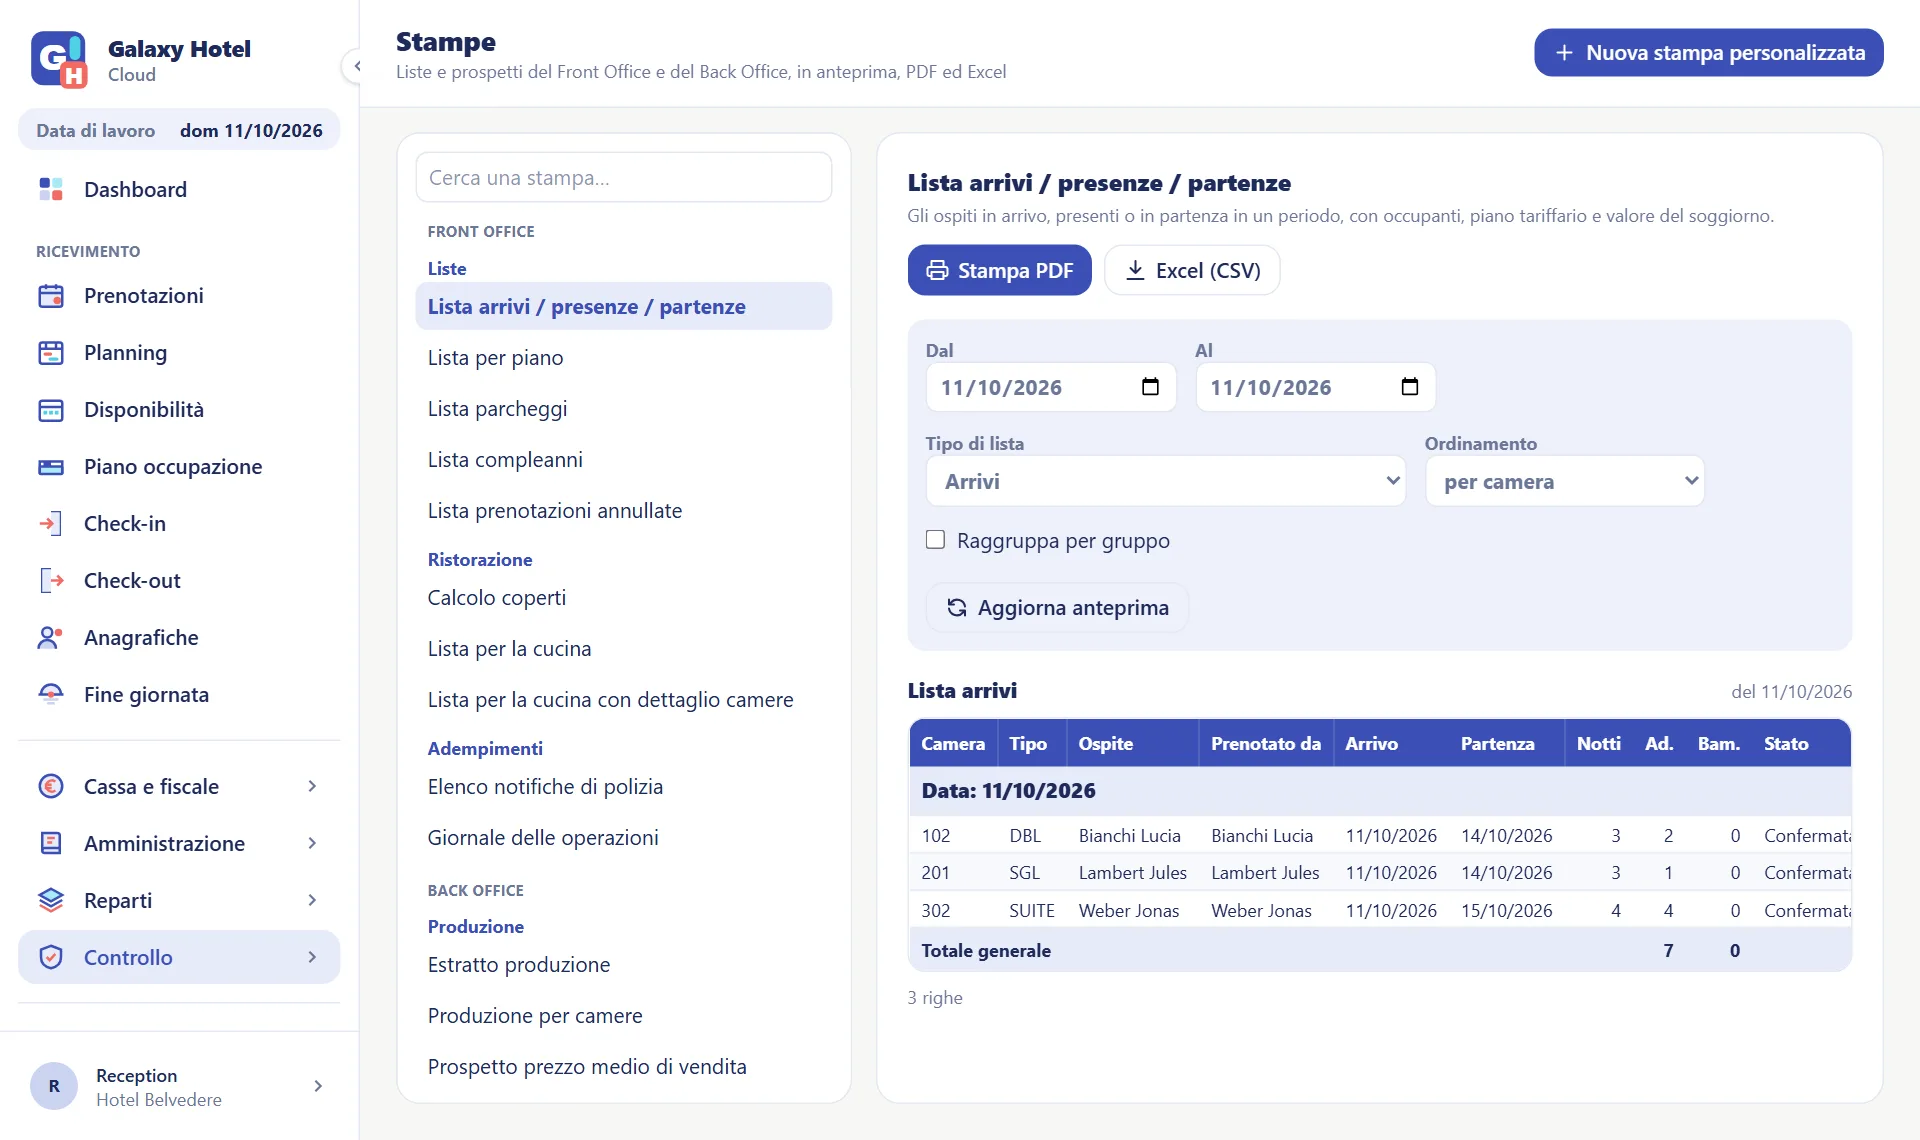1920x1140 pixels.
Task: Click the Anagrafiche people icon
Action: tap(51, 637)
